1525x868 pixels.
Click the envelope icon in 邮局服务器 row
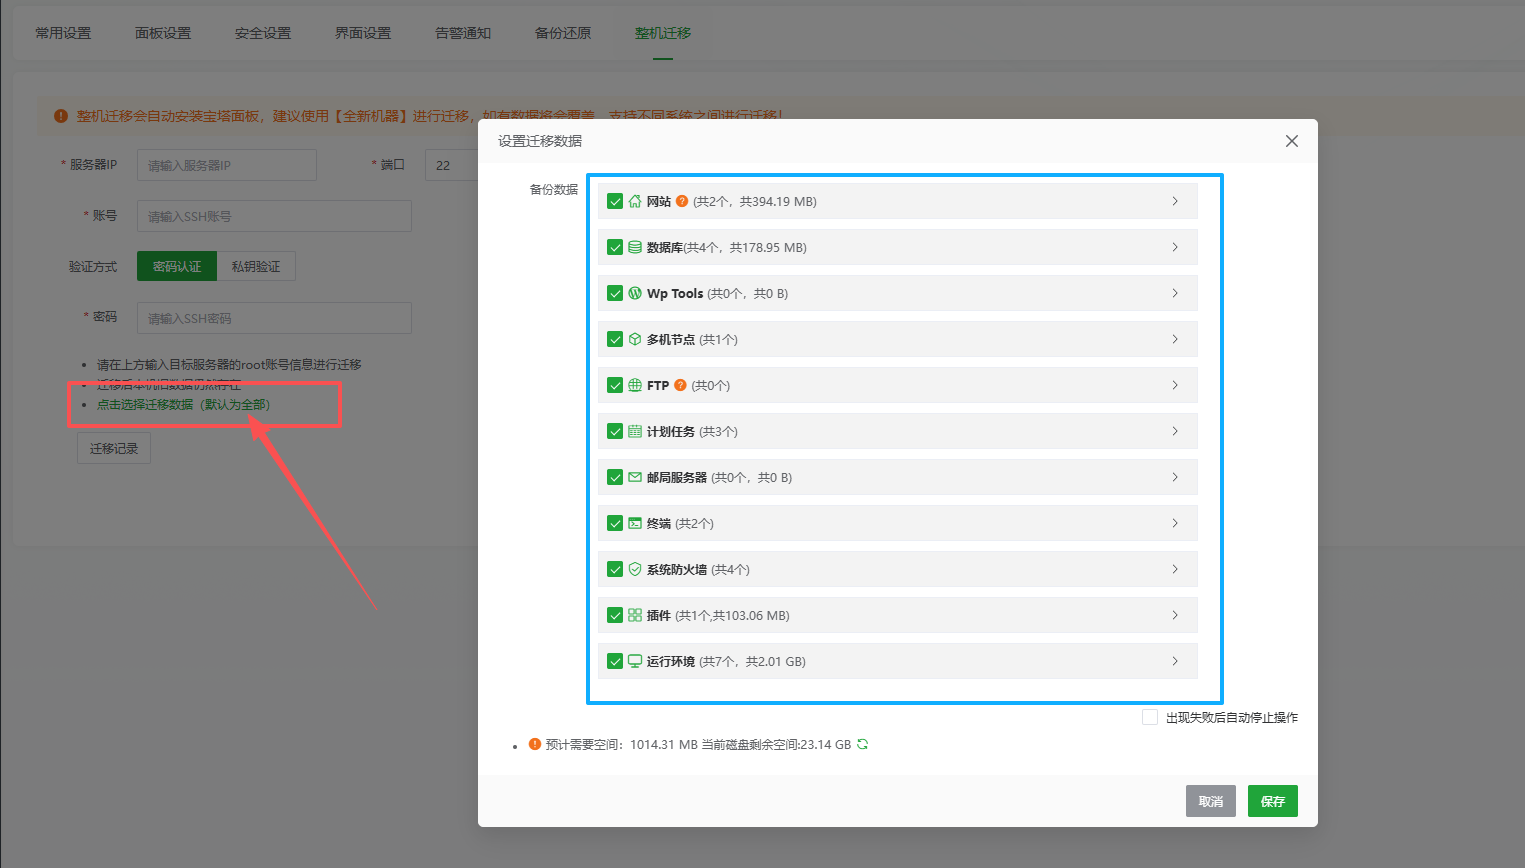click(x=635, y=477)
